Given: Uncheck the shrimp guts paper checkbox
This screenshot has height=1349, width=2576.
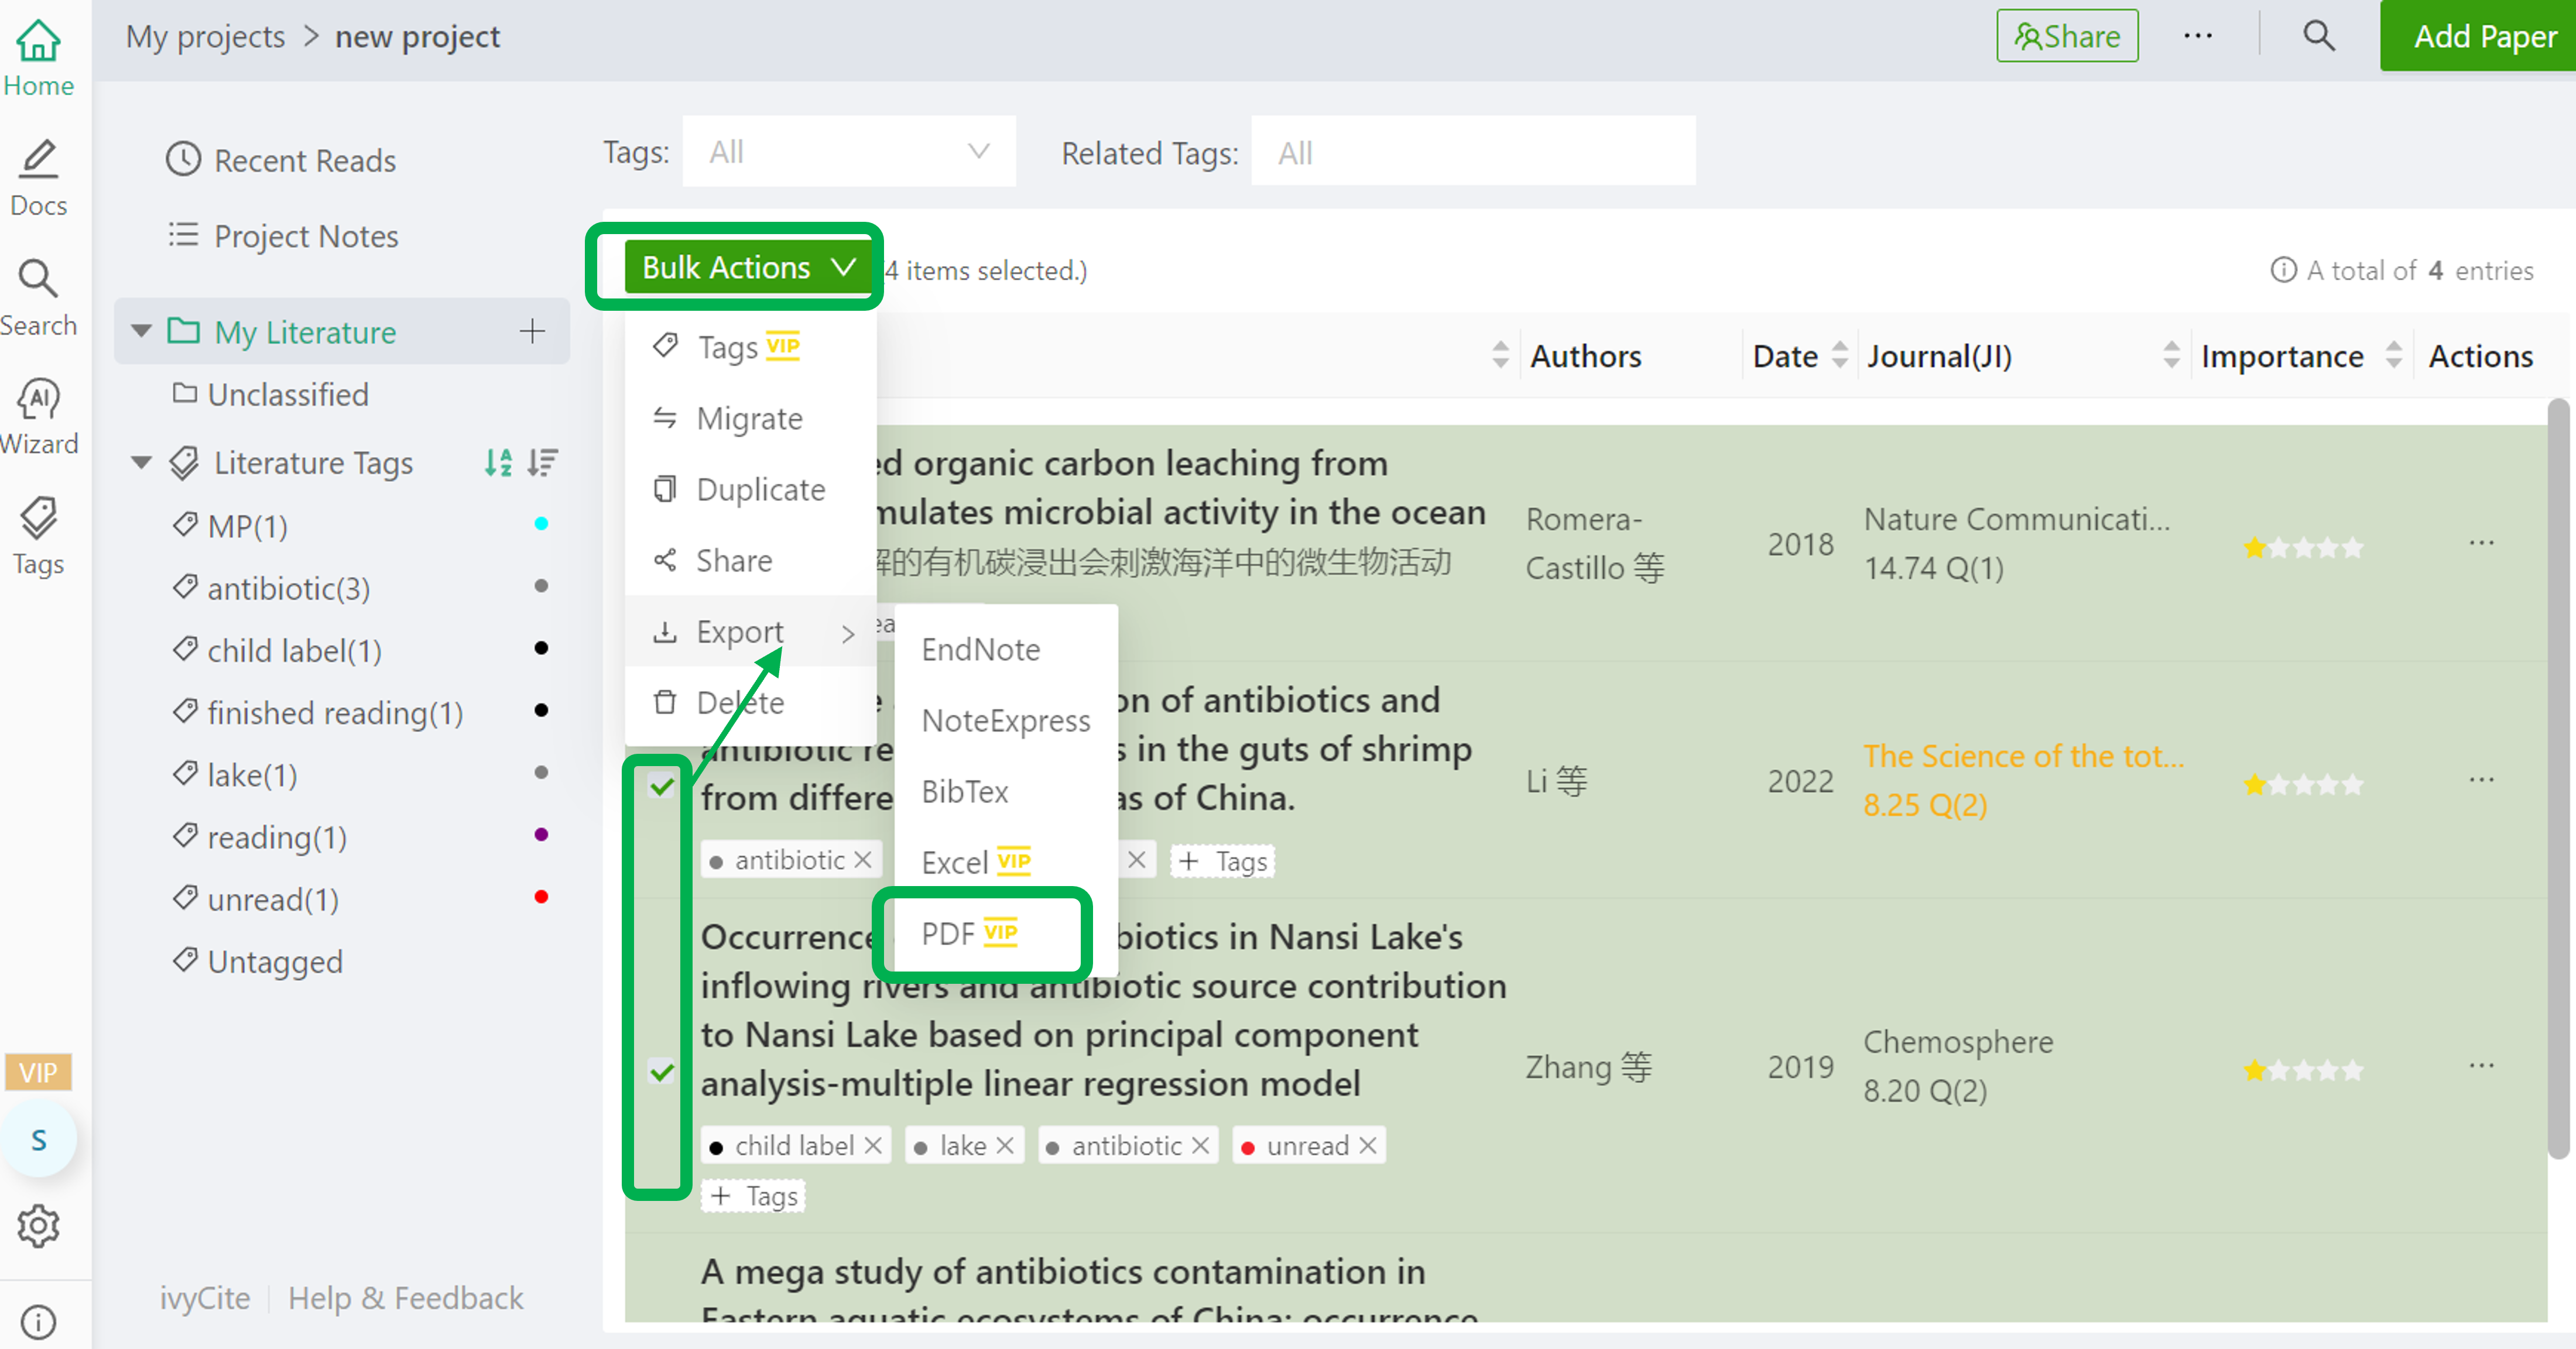Looking at the screenshot, I should pos(662,786).
